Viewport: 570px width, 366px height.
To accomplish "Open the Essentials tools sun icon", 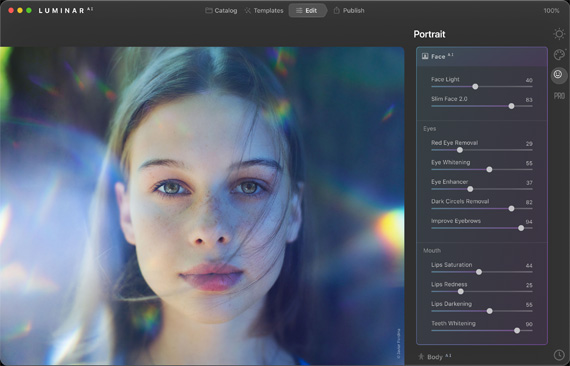I will [x=559, y=34].
